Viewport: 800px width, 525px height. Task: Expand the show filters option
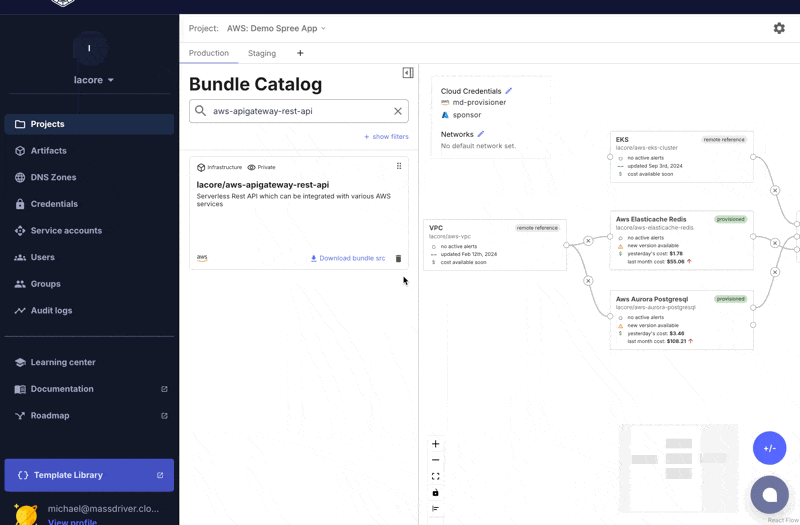point(386,137)
